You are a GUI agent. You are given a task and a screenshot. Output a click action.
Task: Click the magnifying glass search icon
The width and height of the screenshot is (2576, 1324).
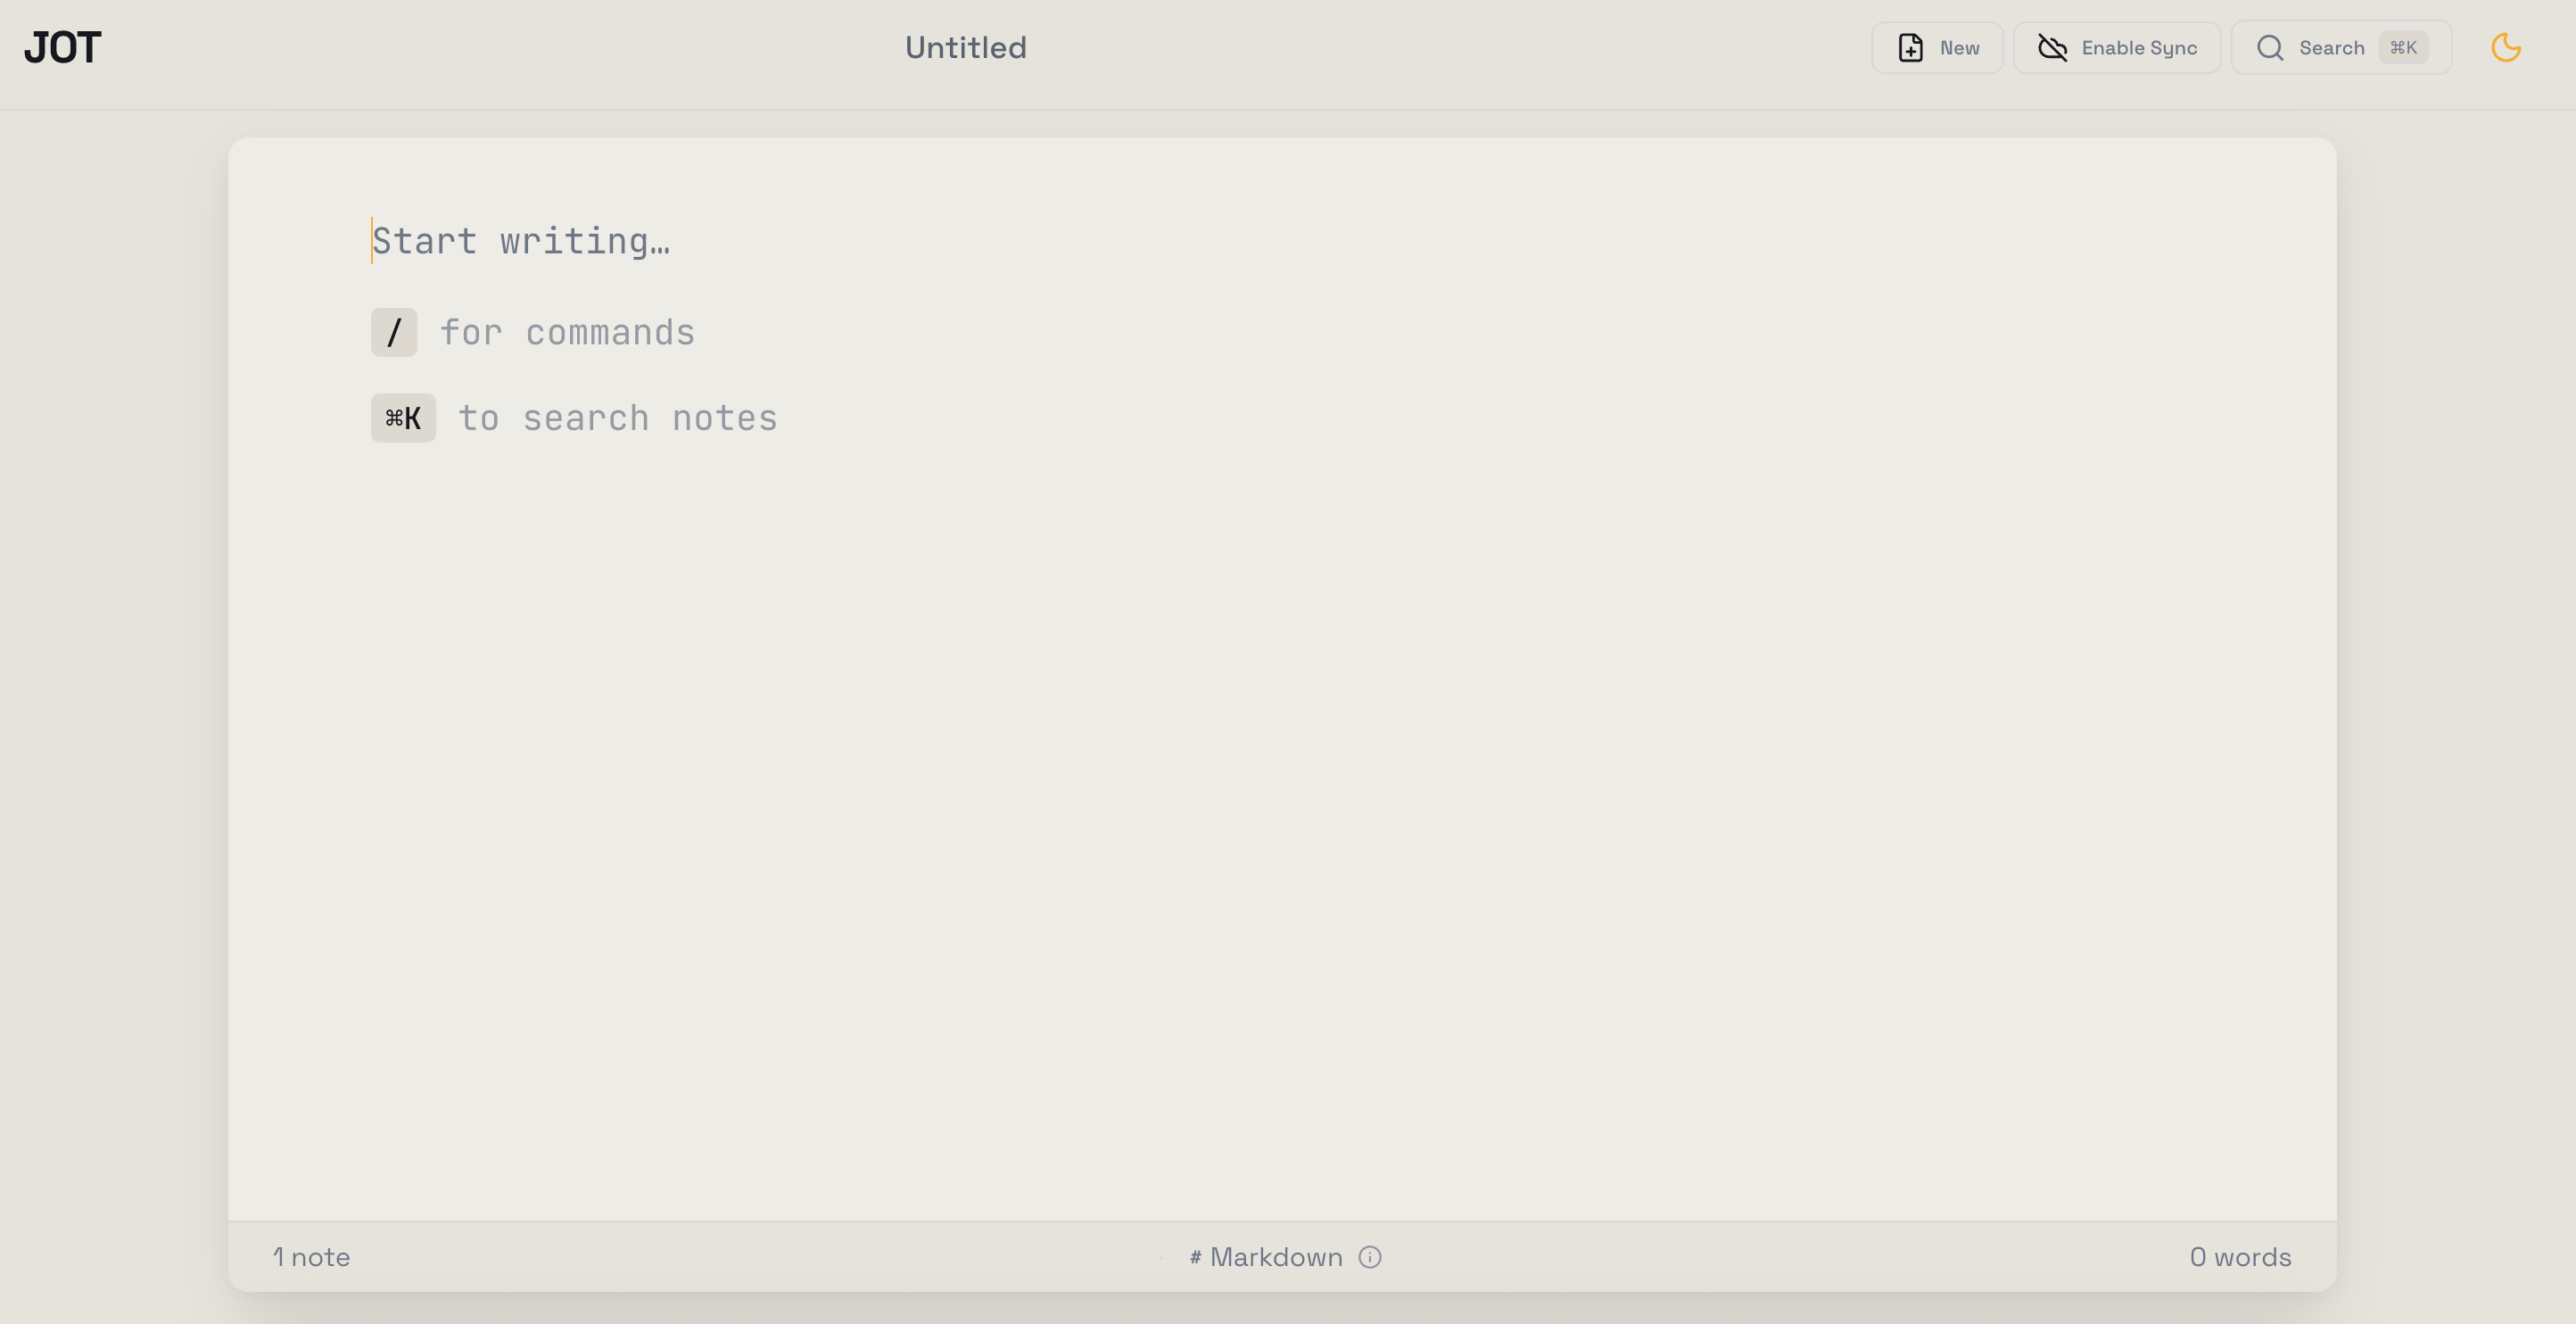(x=2270, y=48)
